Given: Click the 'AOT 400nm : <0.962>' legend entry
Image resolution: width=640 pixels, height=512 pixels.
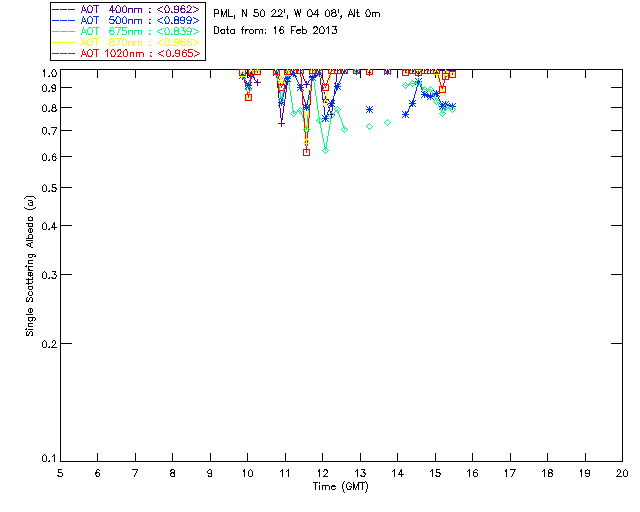Looking at the screenshot, I should (x=126, y=9).
